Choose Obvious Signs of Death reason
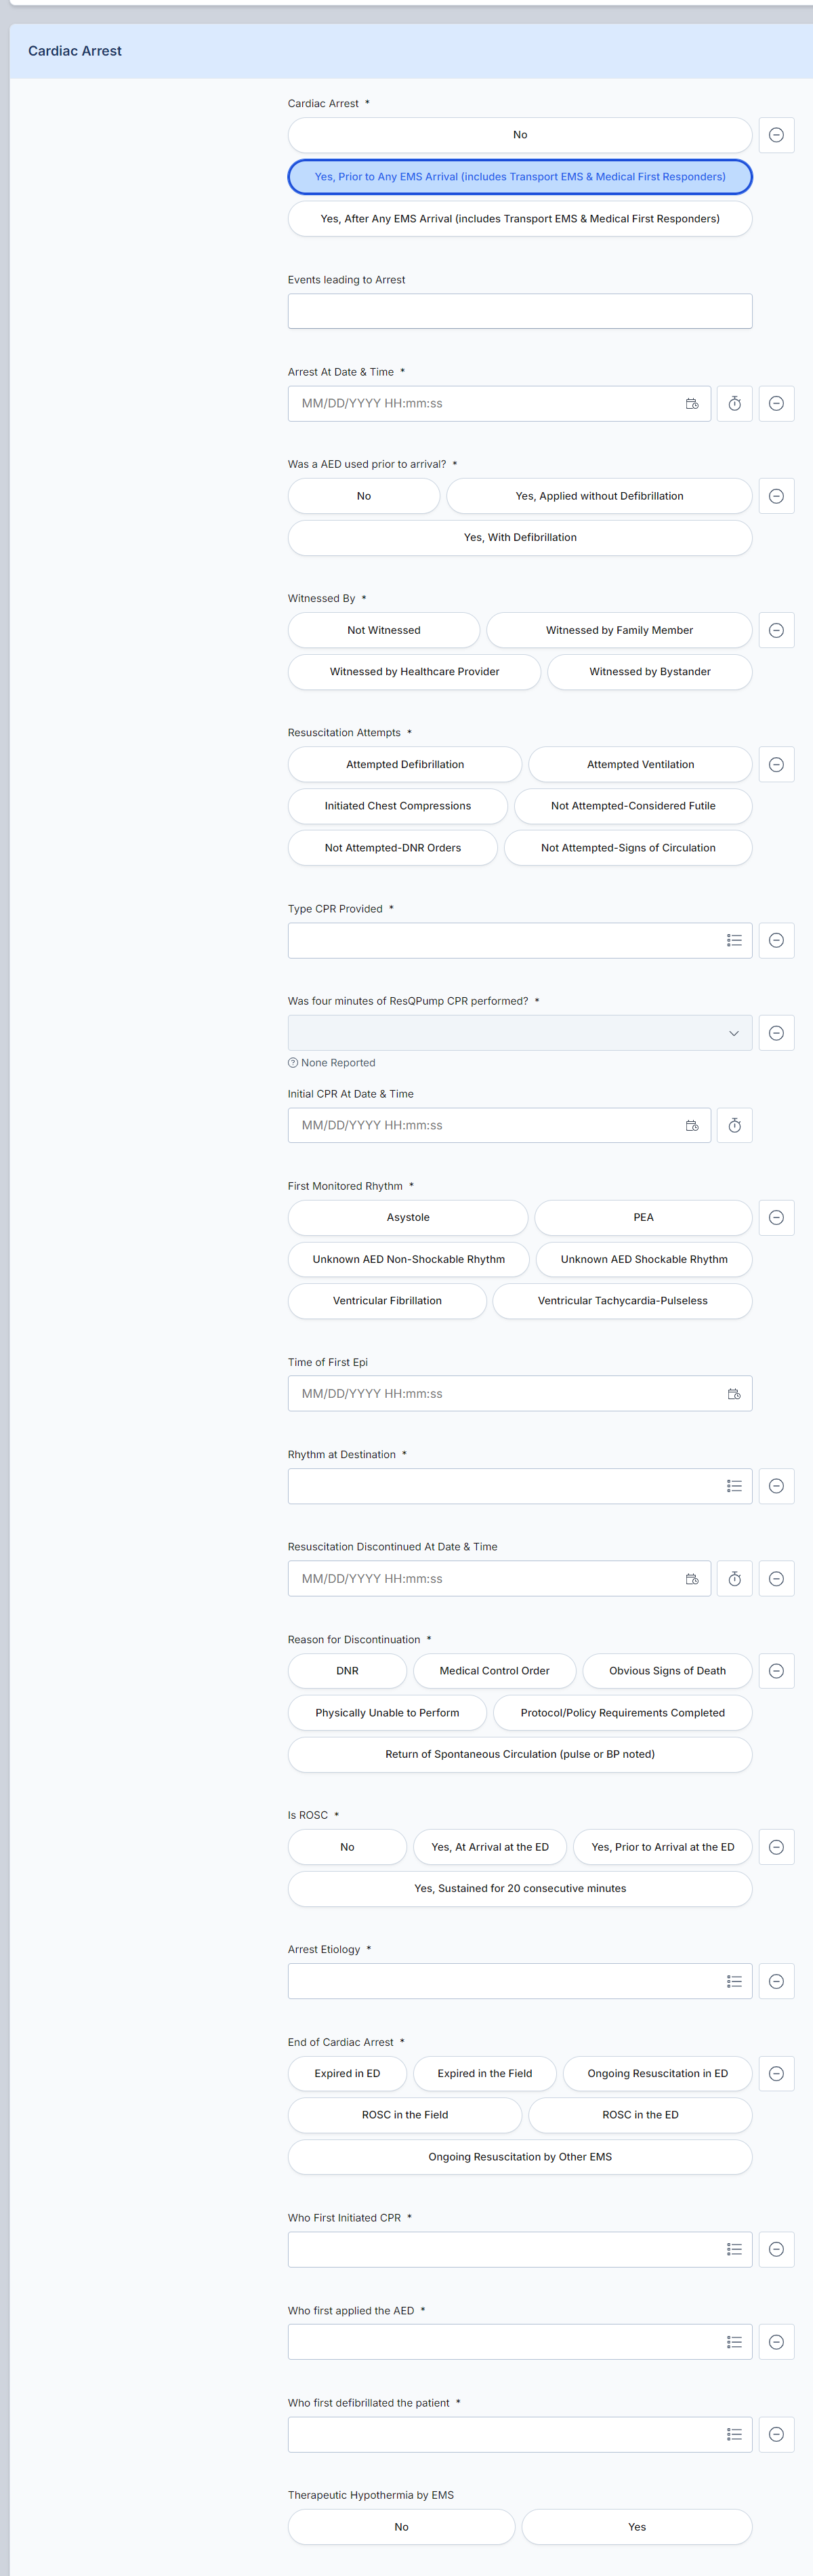The height and width of the screenshot is (2576, 813). 667,1671
